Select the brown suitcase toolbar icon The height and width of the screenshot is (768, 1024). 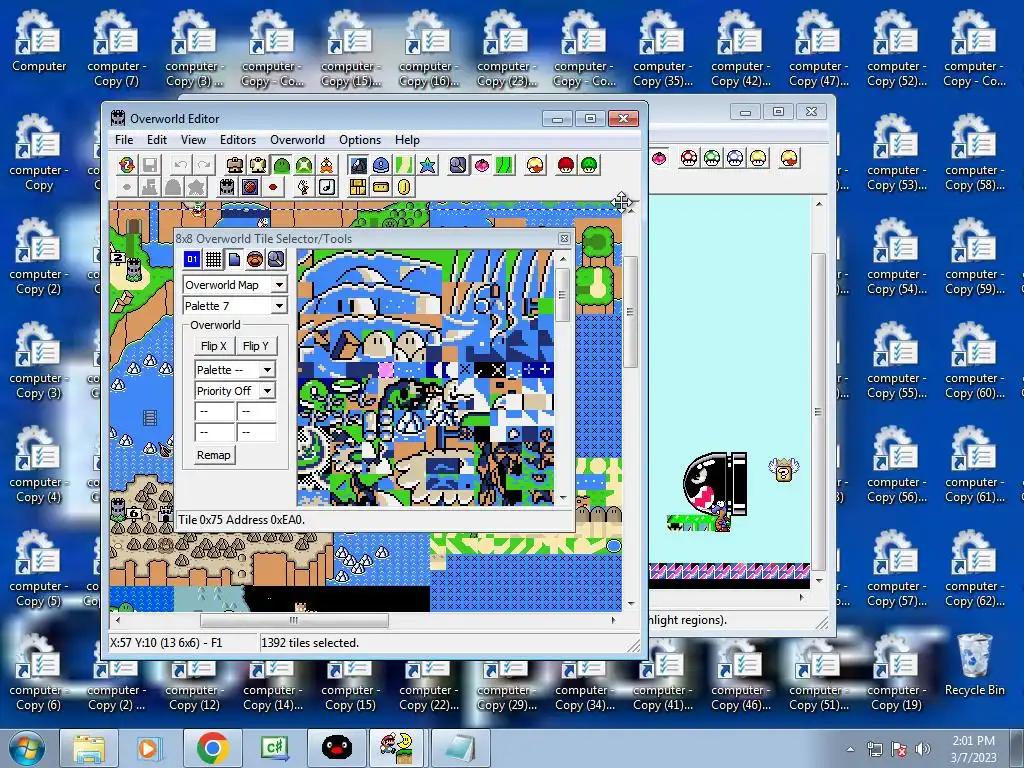click(235, 165)
